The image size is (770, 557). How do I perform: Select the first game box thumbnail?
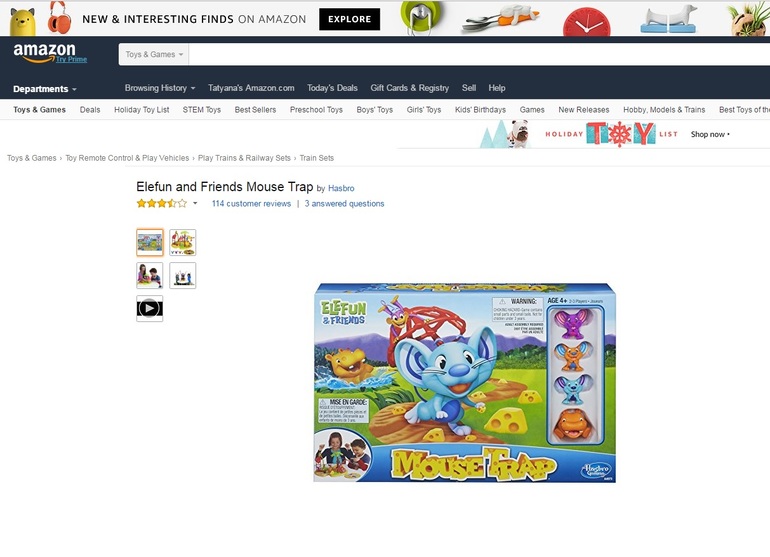tap(150, 242)
